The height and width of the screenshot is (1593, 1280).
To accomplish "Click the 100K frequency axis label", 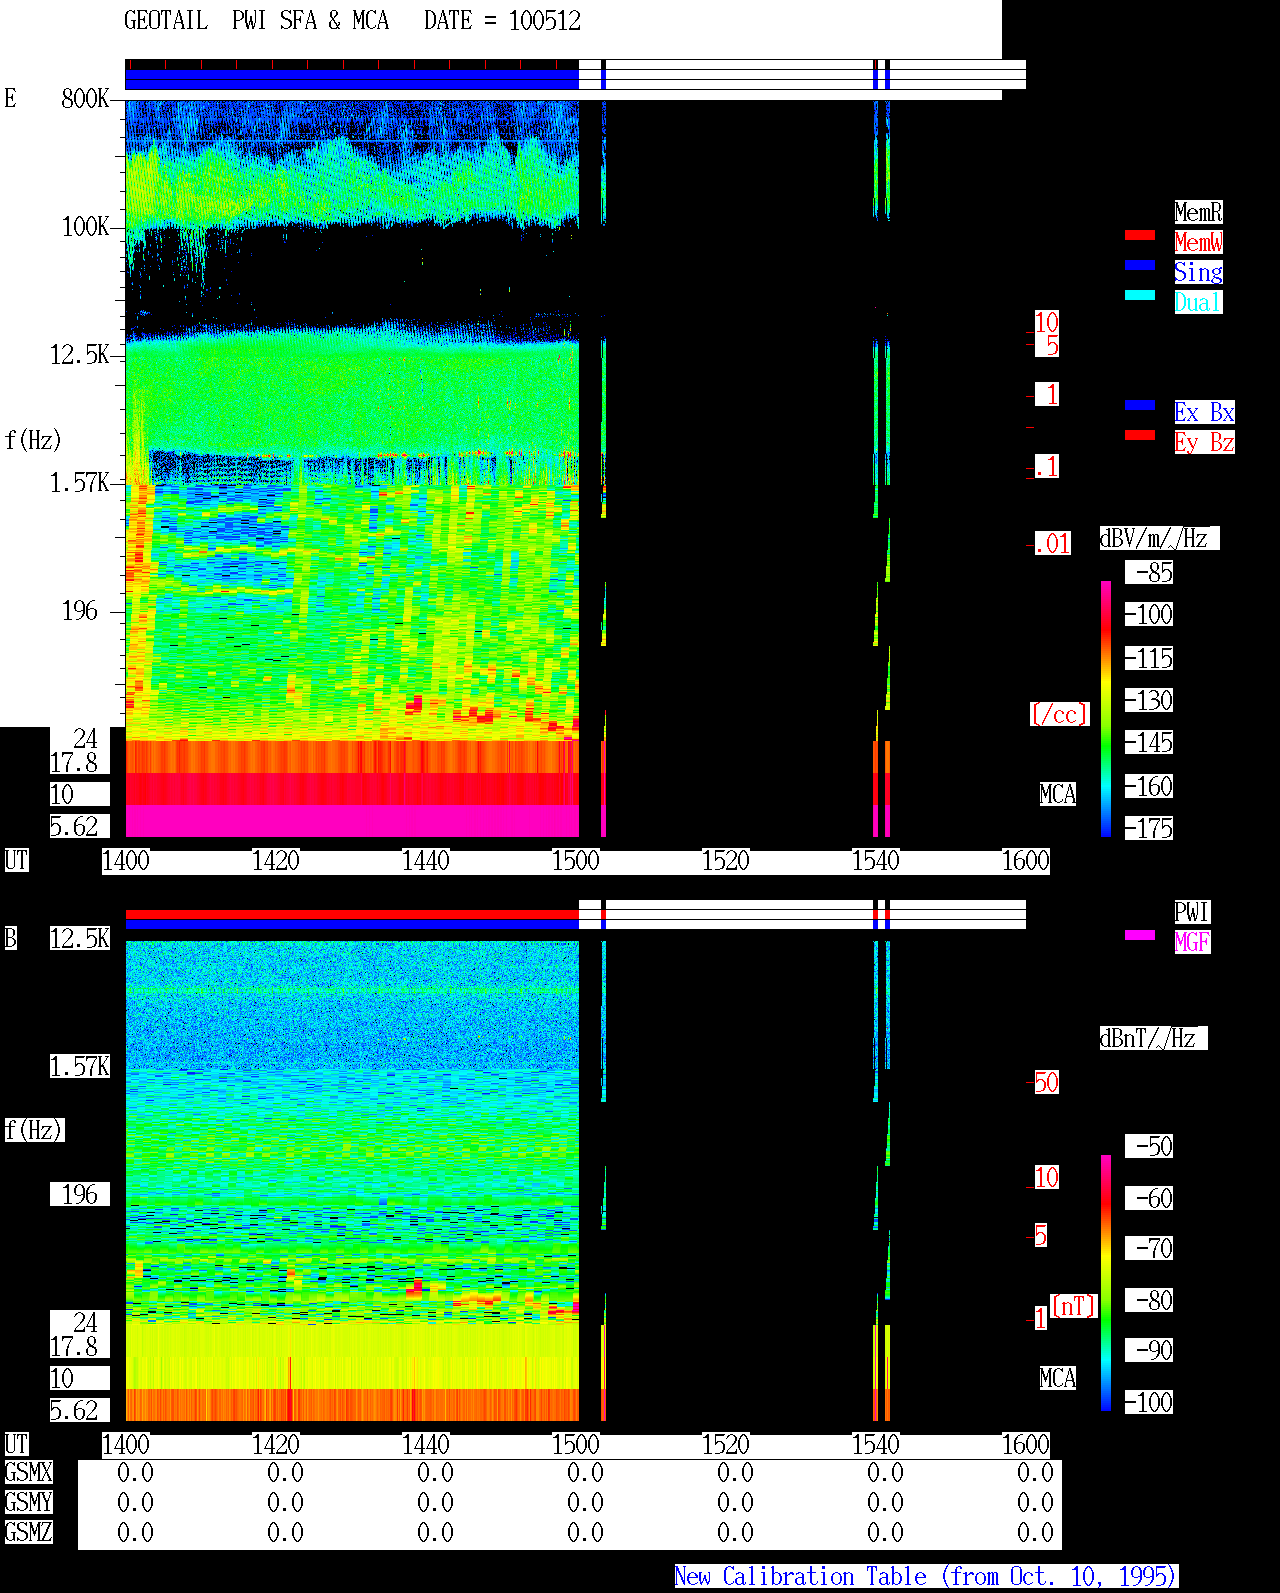I will [85, 226].
